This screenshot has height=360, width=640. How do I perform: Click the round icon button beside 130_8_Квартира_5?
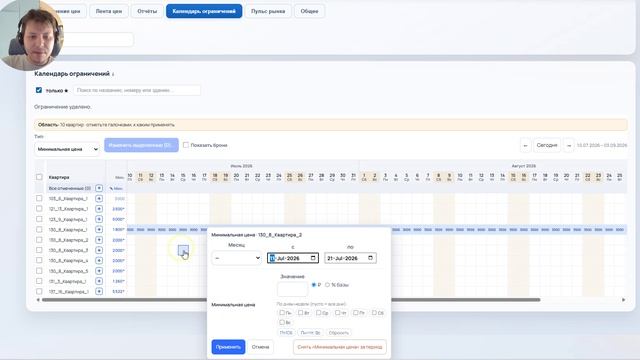click(99, 271)
